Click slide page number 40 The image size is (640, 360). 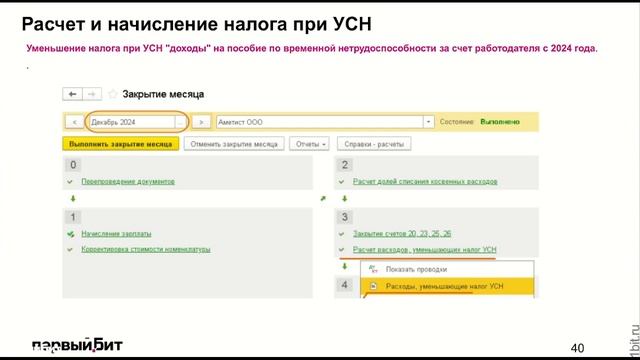[x=577, y=348]
